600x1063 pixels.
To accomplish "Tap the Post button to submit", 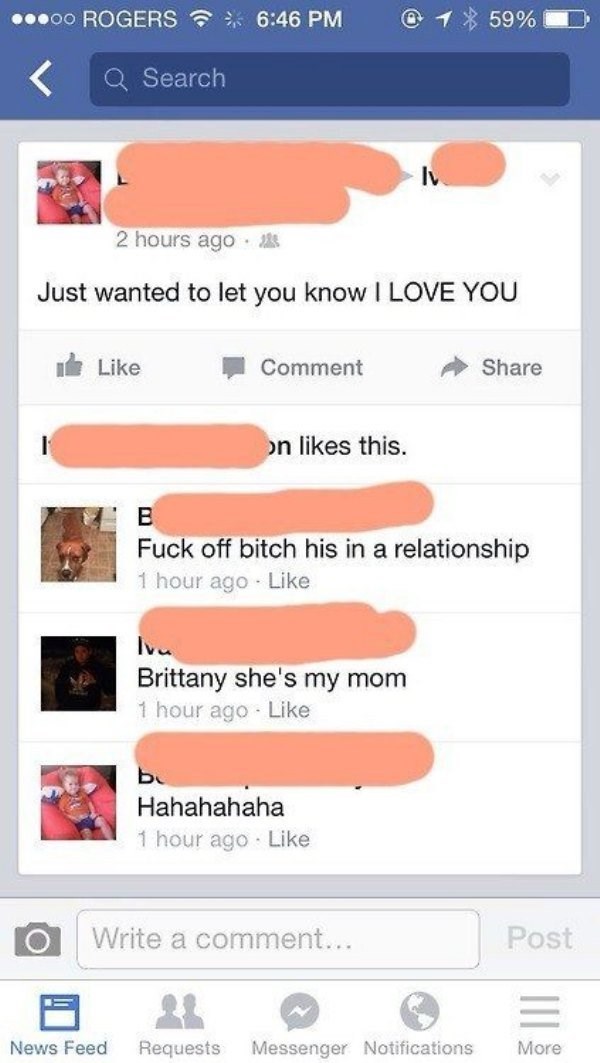I will click(540, 938).
